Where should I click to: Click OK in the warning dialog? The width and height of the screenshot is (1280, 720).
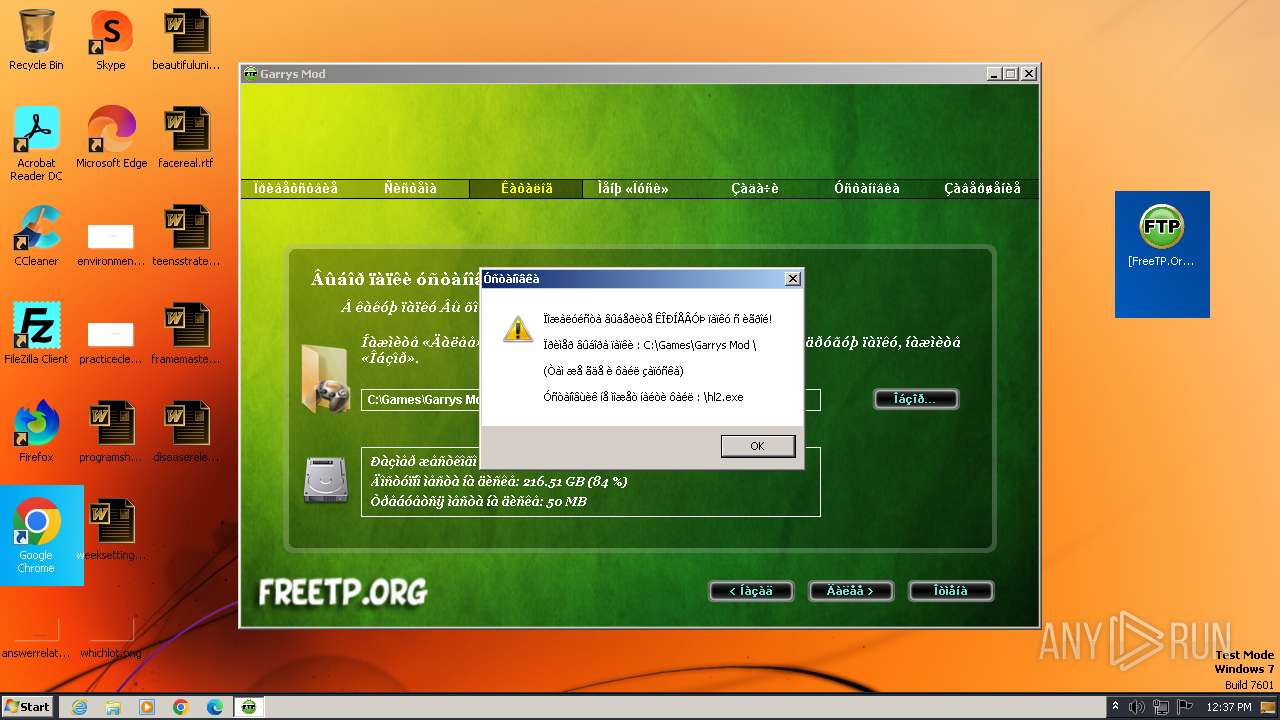click(757, 446)
